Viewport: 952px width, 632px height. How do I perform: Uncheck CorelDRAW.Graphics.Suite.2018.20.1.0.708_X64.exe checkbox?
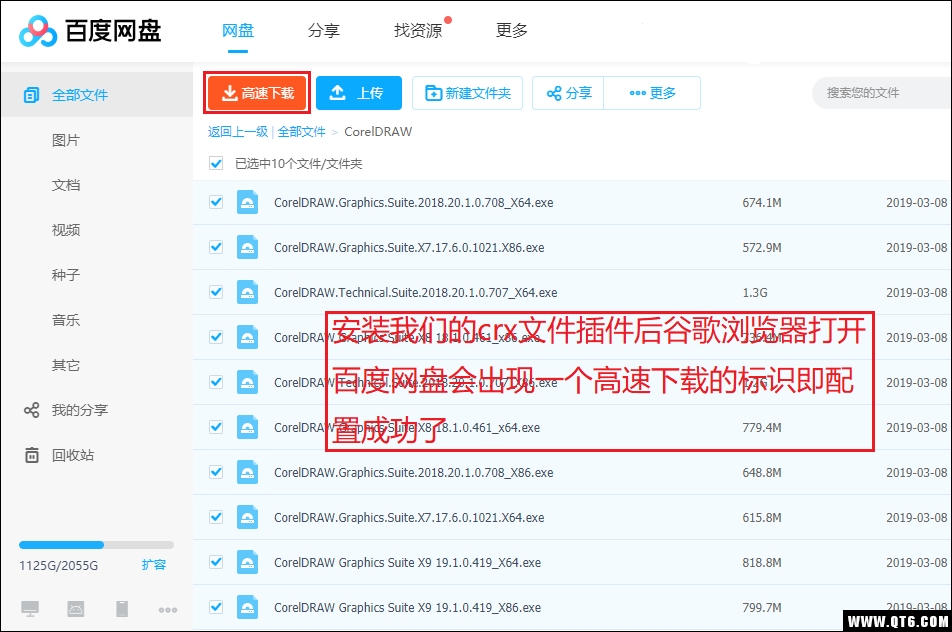pos(216,202)
